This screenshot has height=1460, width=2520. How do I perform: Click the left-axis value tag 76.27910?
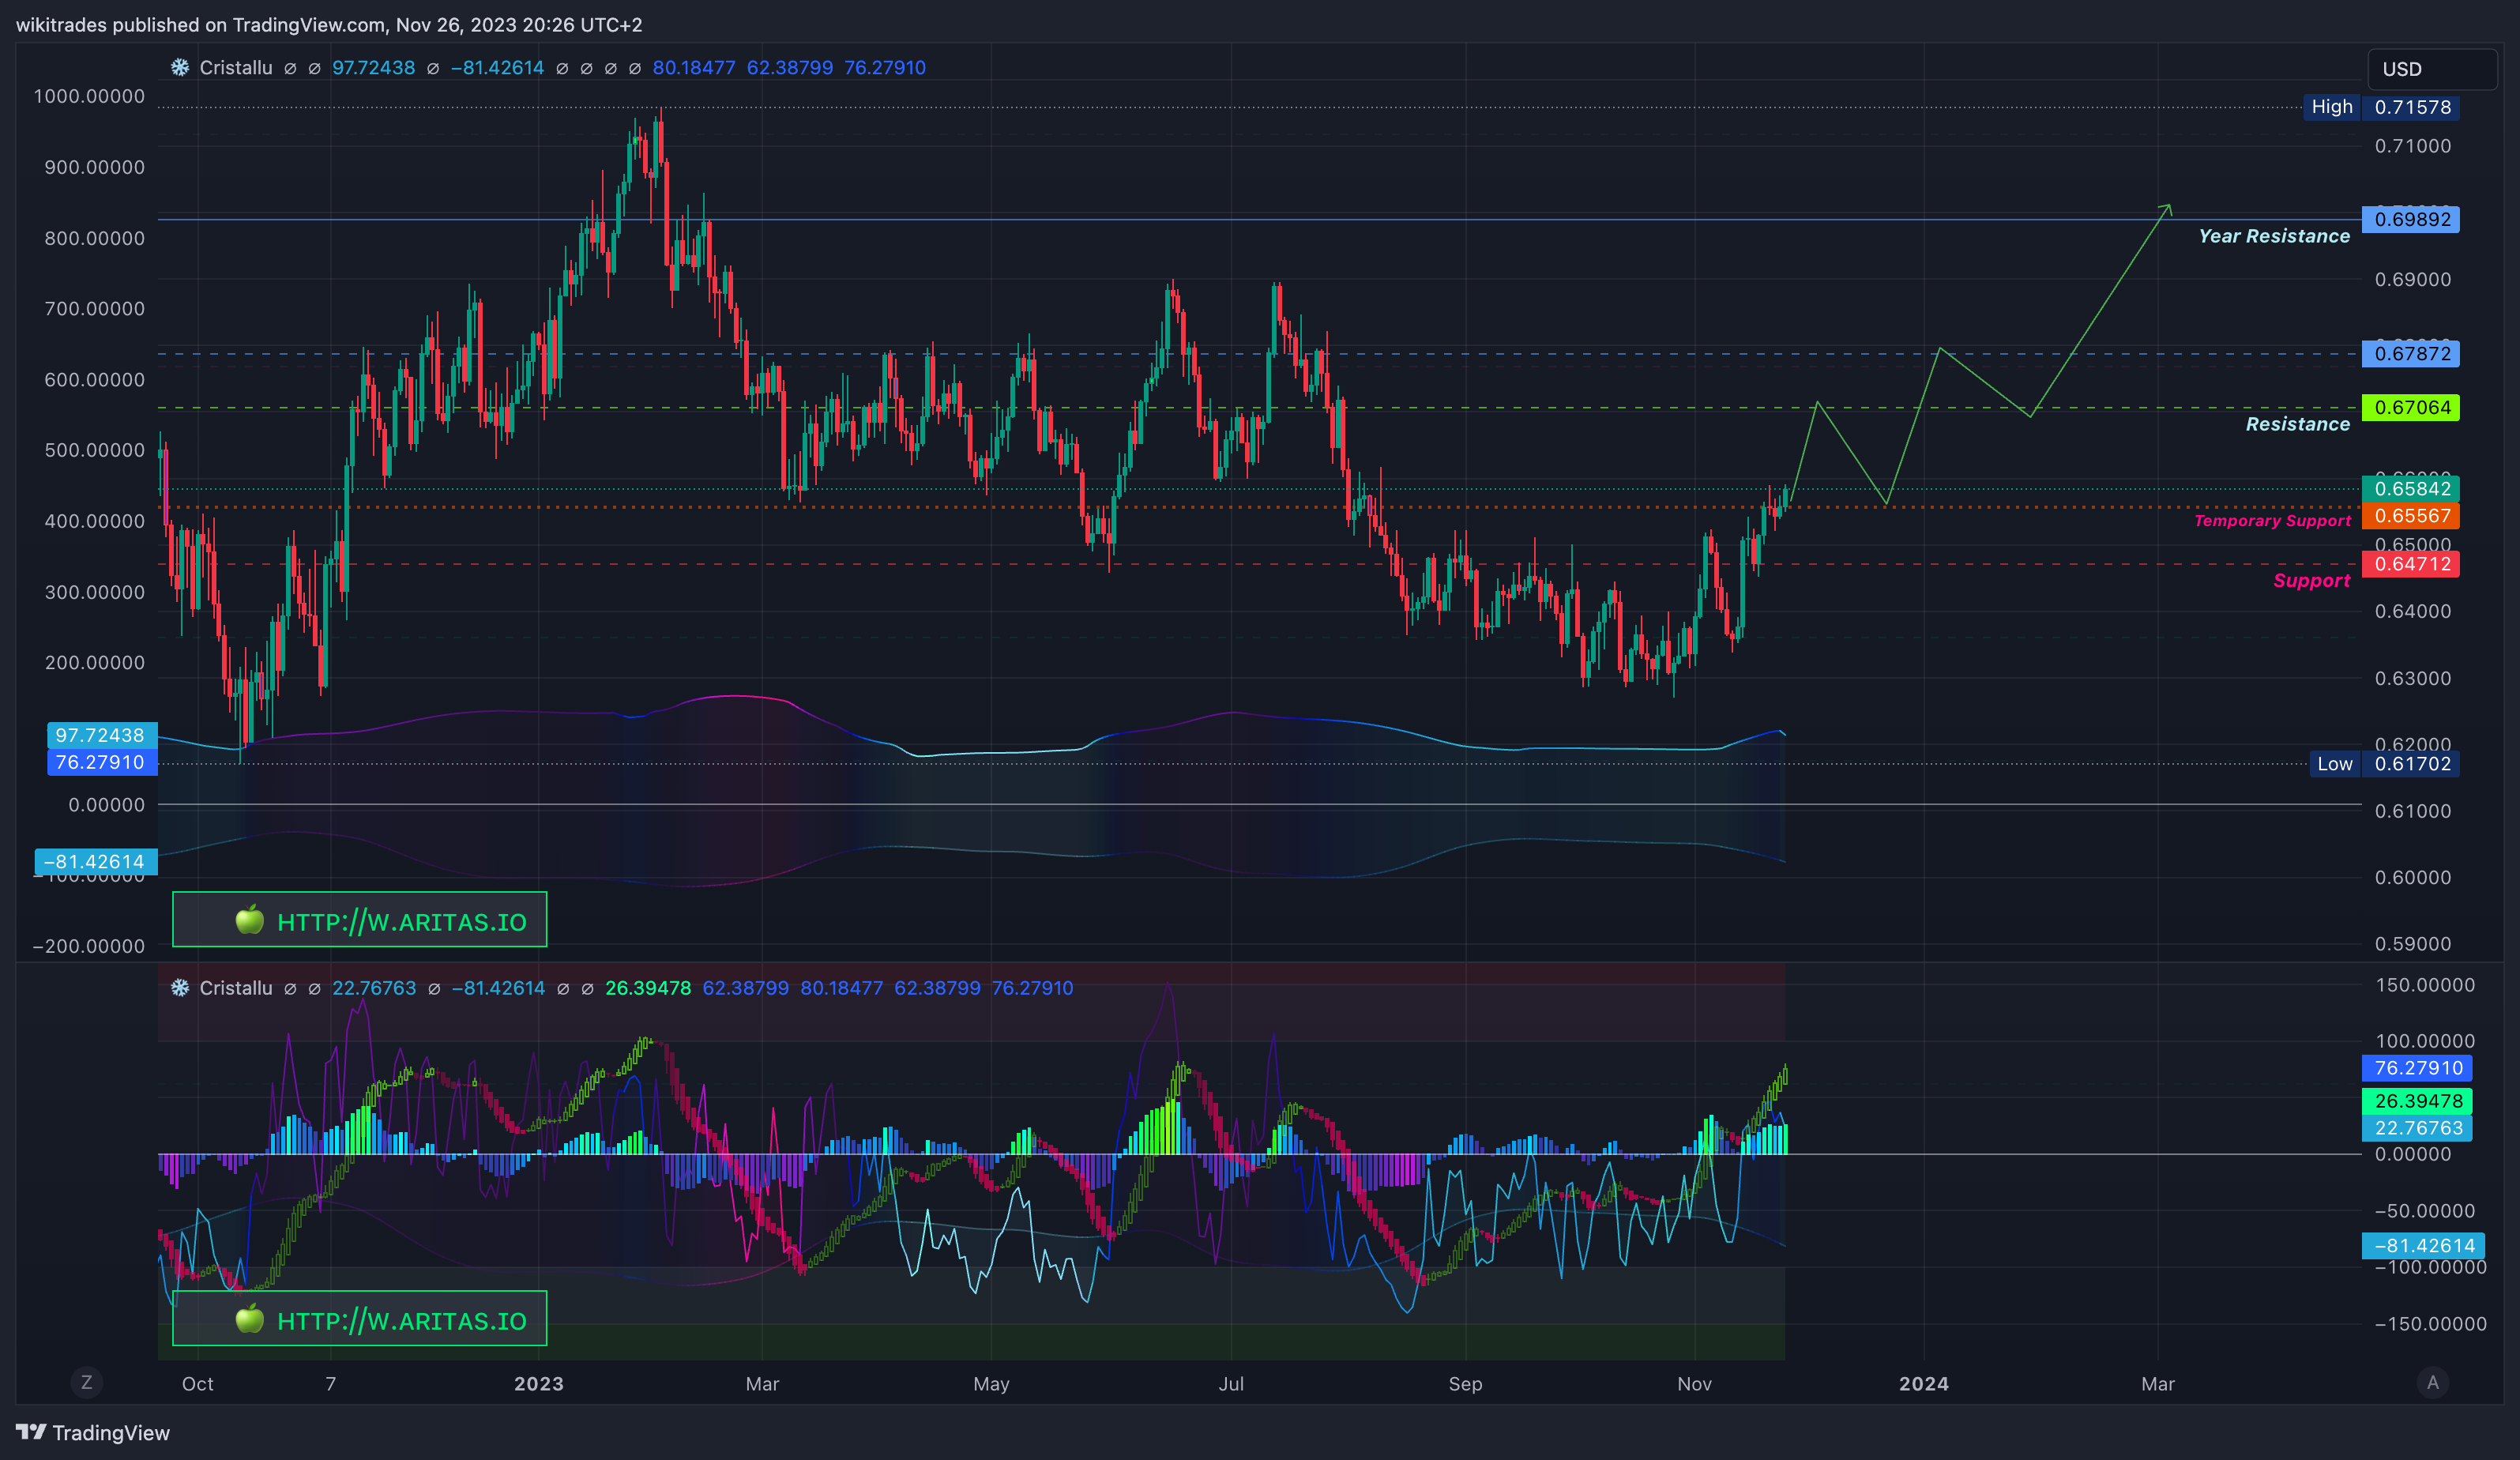pyautogui.click(x=101, y=762)
